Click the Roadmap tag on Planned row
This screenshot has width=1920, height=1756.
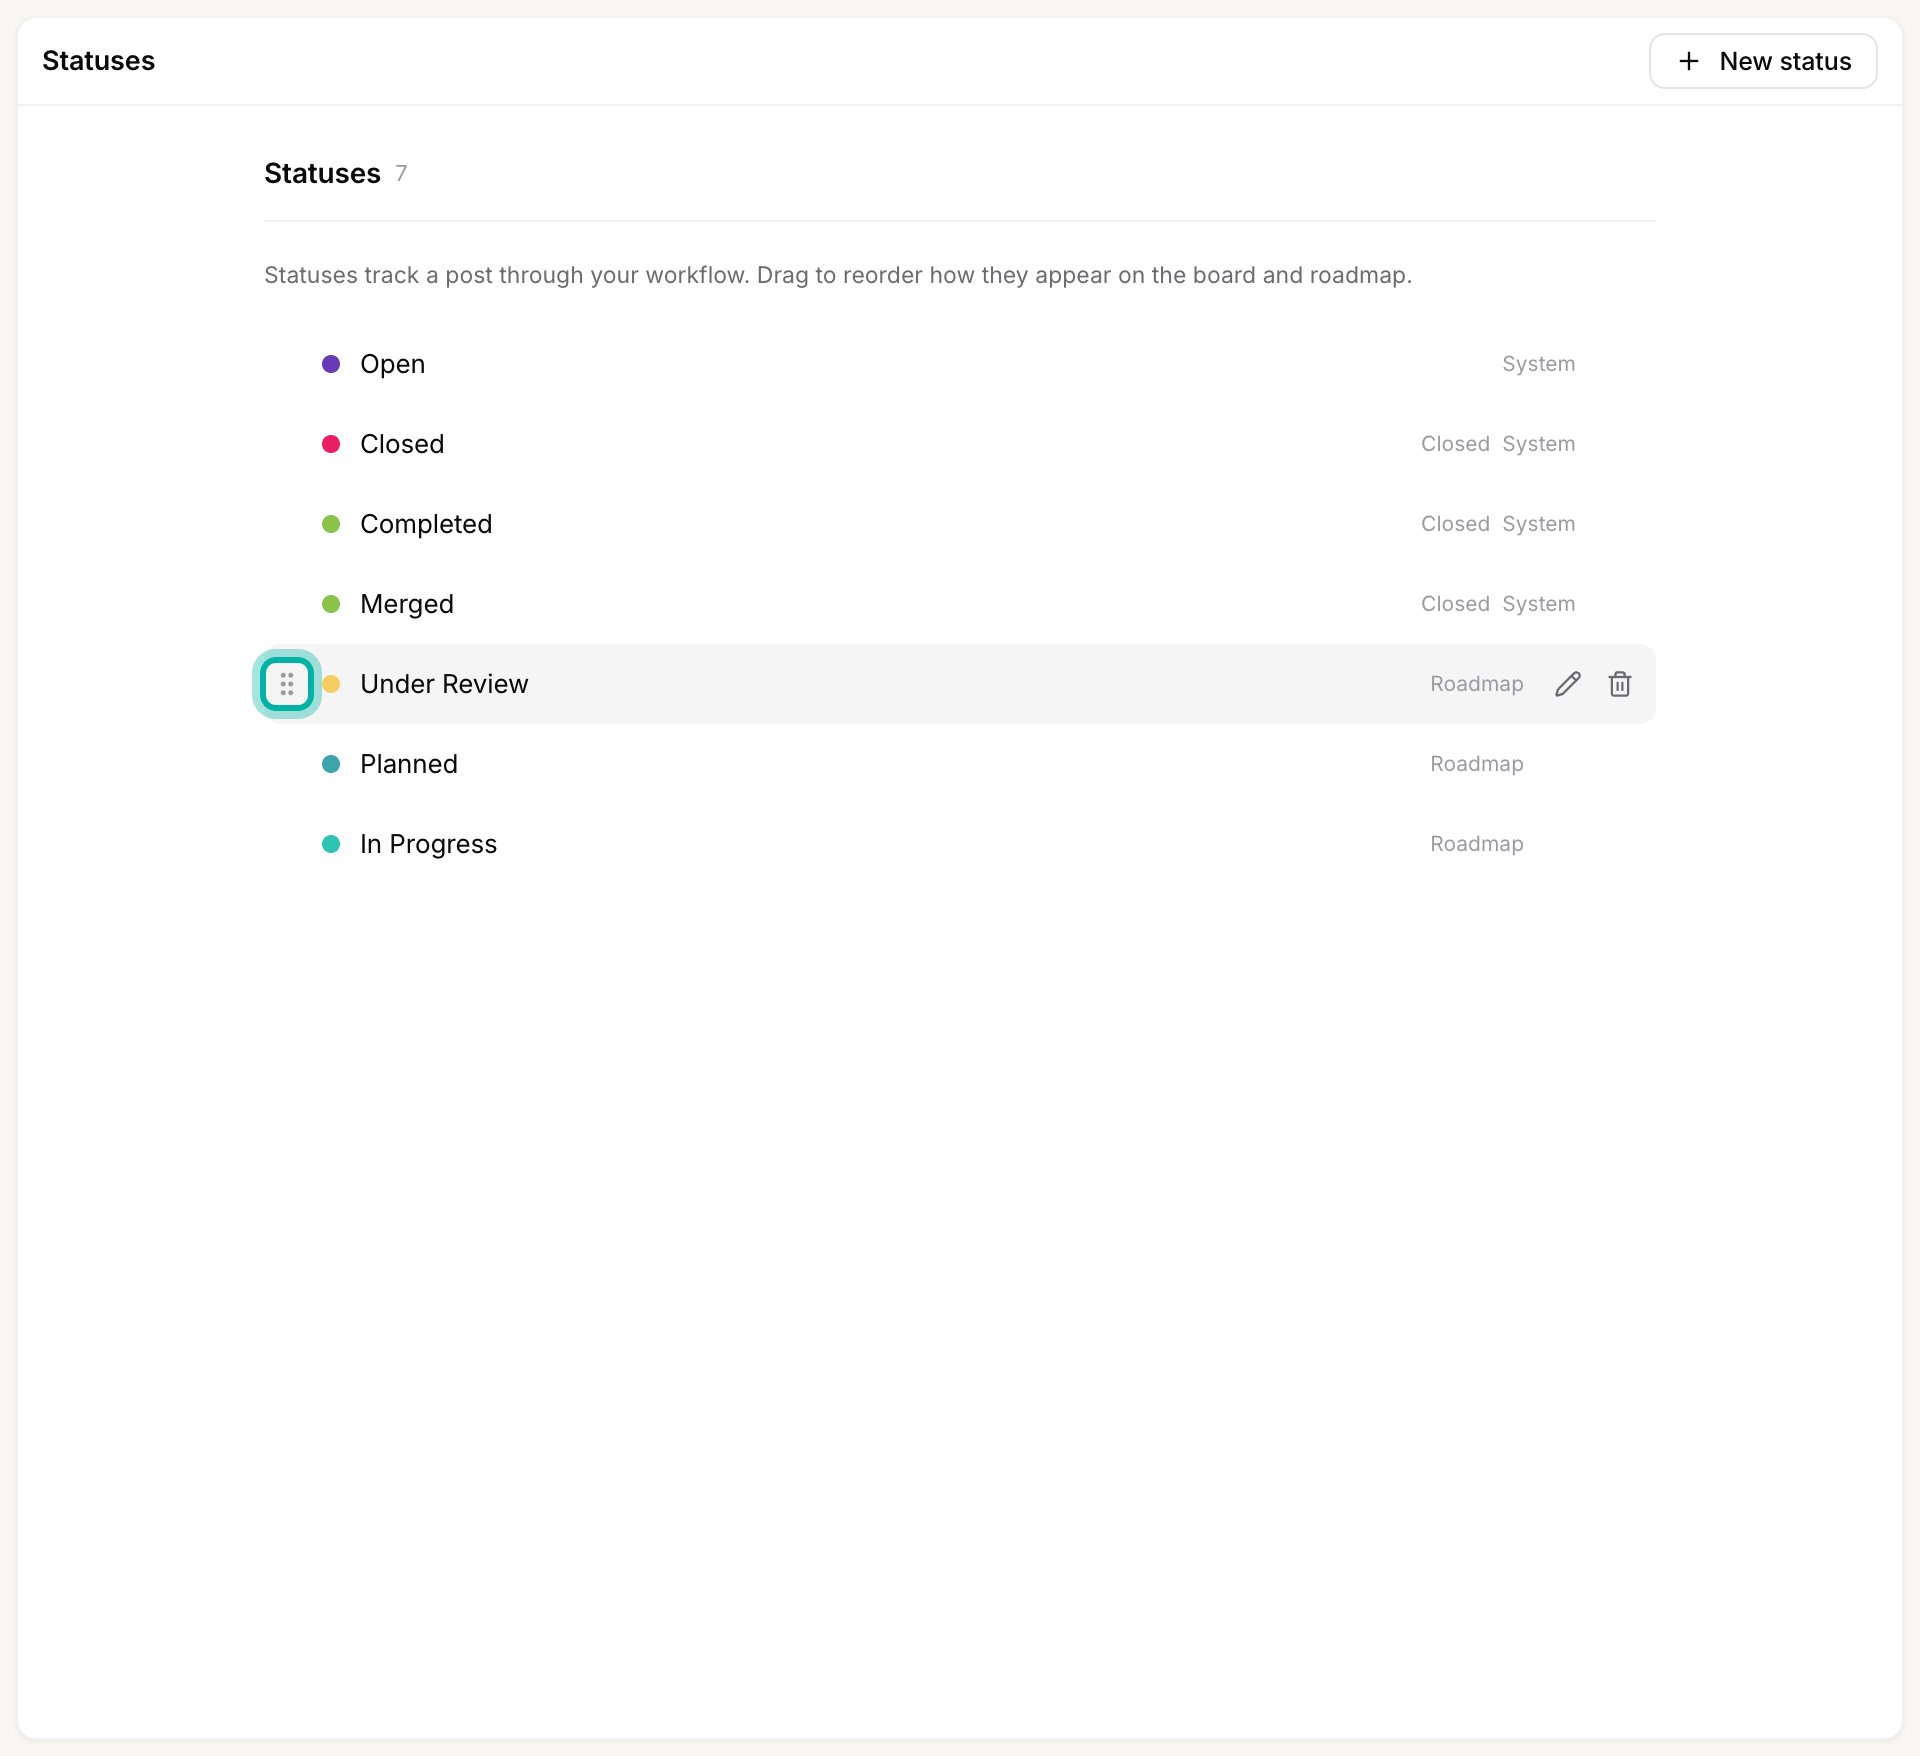click(1476, 764)
